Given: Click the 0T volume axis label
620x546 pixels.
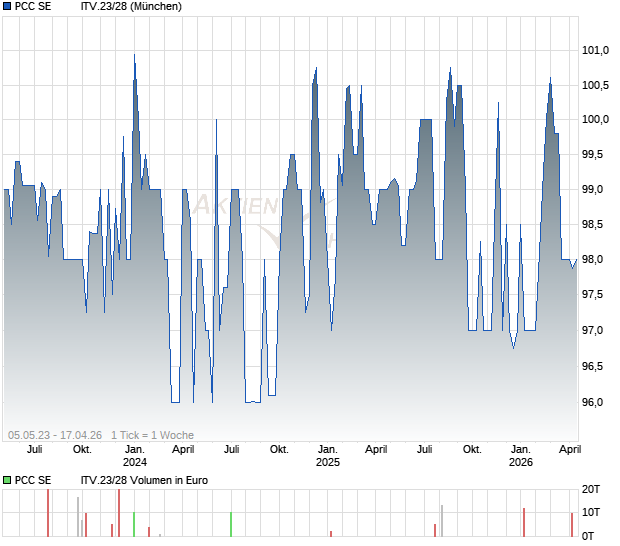Looking at the screenshot, I should 594,536.
